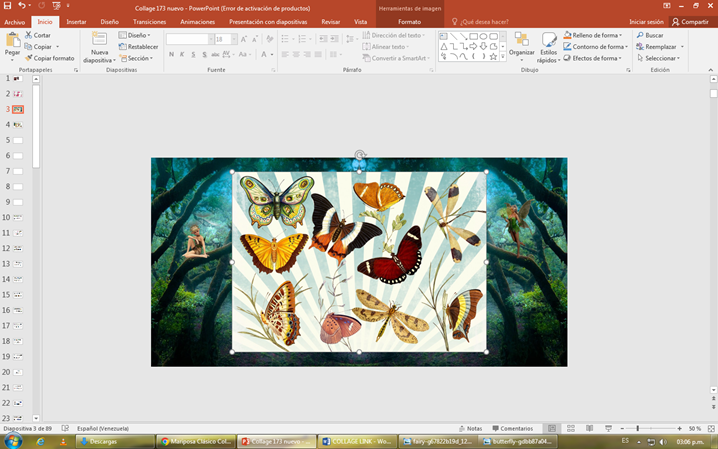Toggle the Comentarios pane
This screenshot has height=449, width=718.
tap(512, 428)
